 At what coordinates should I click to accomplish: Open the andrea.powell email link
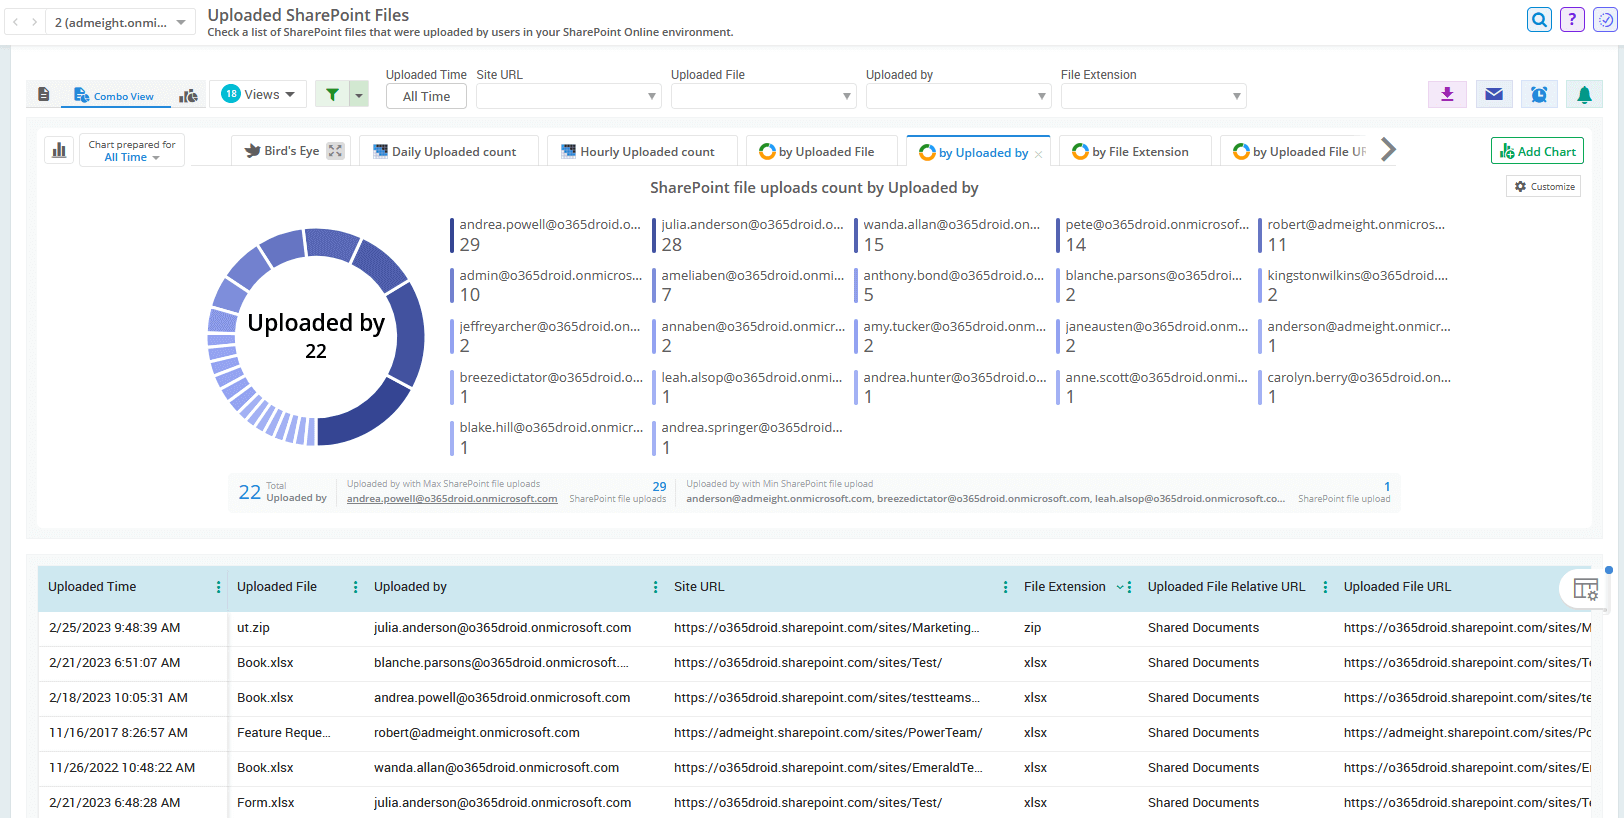pos(452,499)
